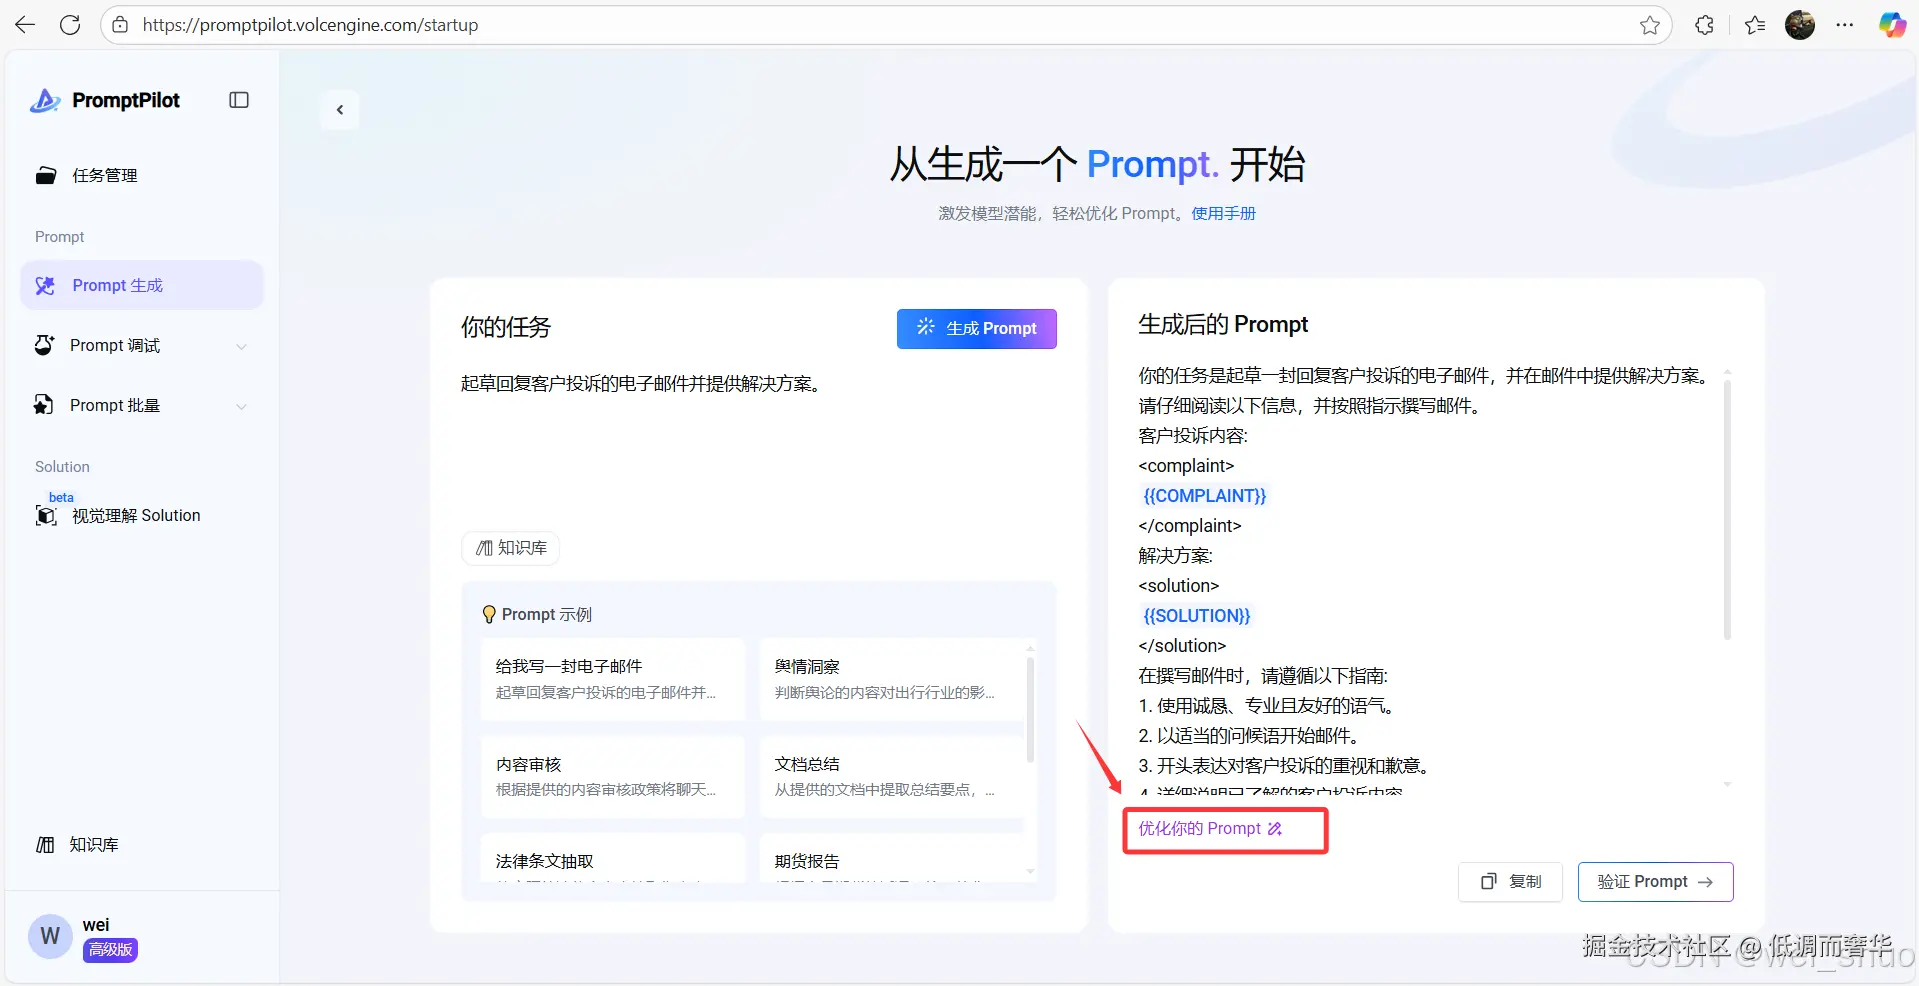Open 任务管理 from the sidebar menu
The image size is (1919, 986).
(106, 175)
